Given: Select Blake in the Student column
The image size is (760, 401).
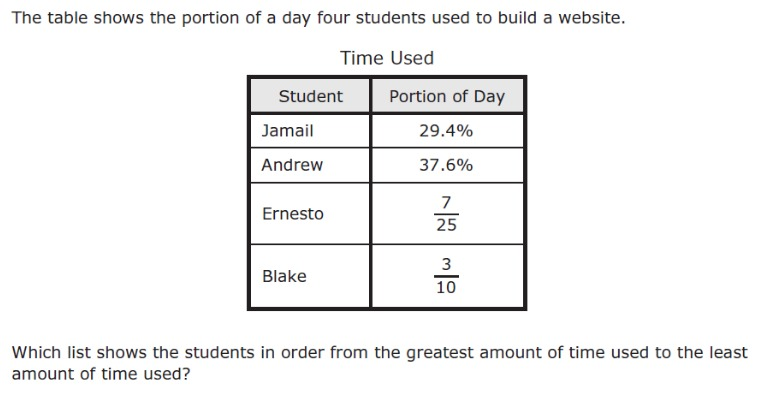Looking at the screenshot, I should coord(284,276).
